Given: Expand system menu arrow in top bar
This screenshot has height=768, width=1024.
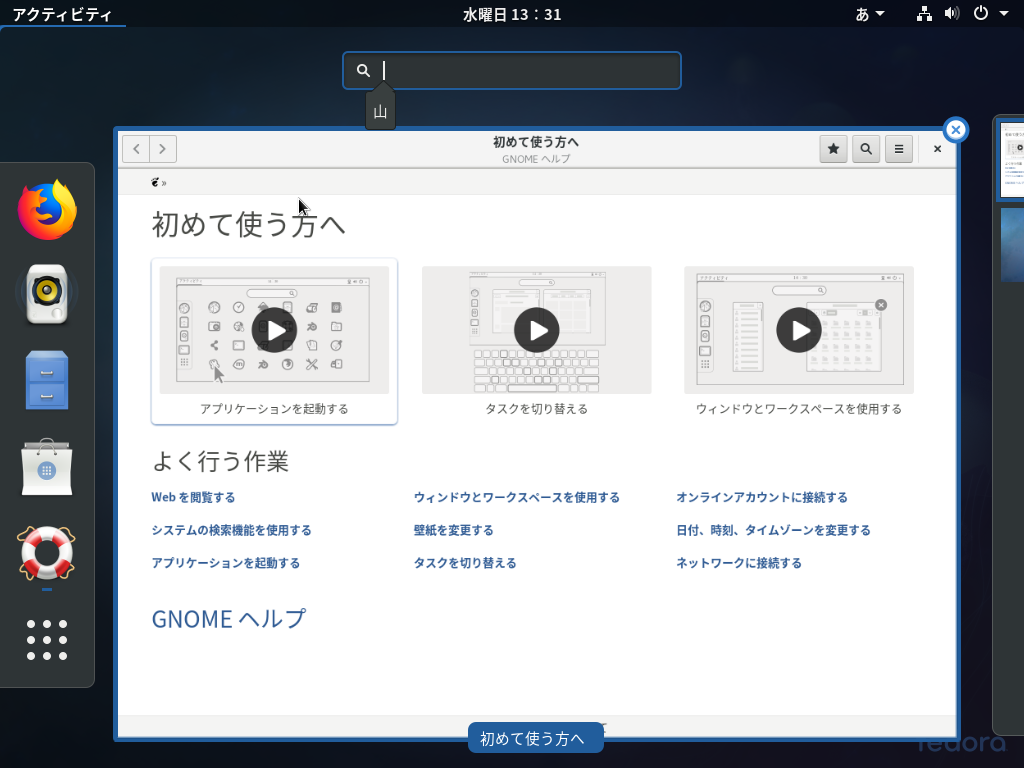Looking at the screenshot, I should coord(1004,14).
